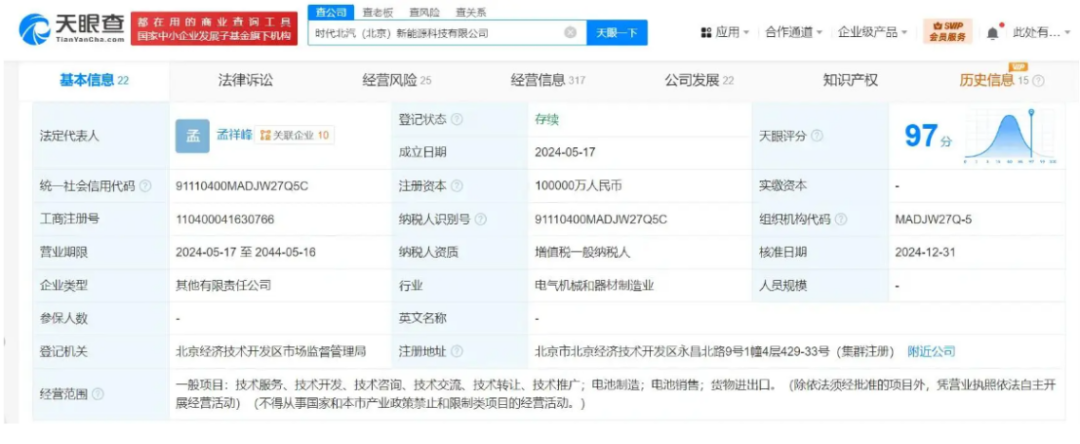Open help icon beside 纳税人识别号
The height and width of the screenshot is (444, 1080).
pos(481,220)
